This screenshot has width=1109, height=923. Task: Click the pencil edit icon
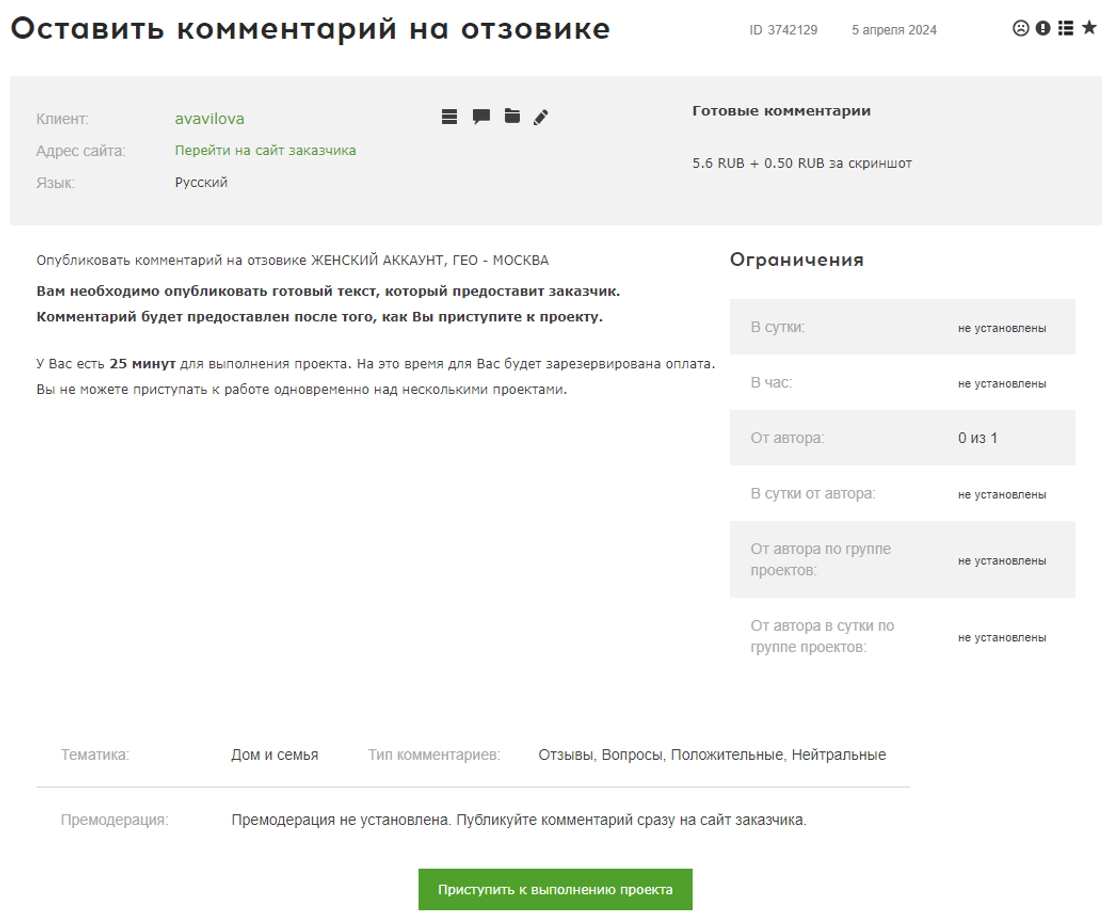click(x=540, y=117)
